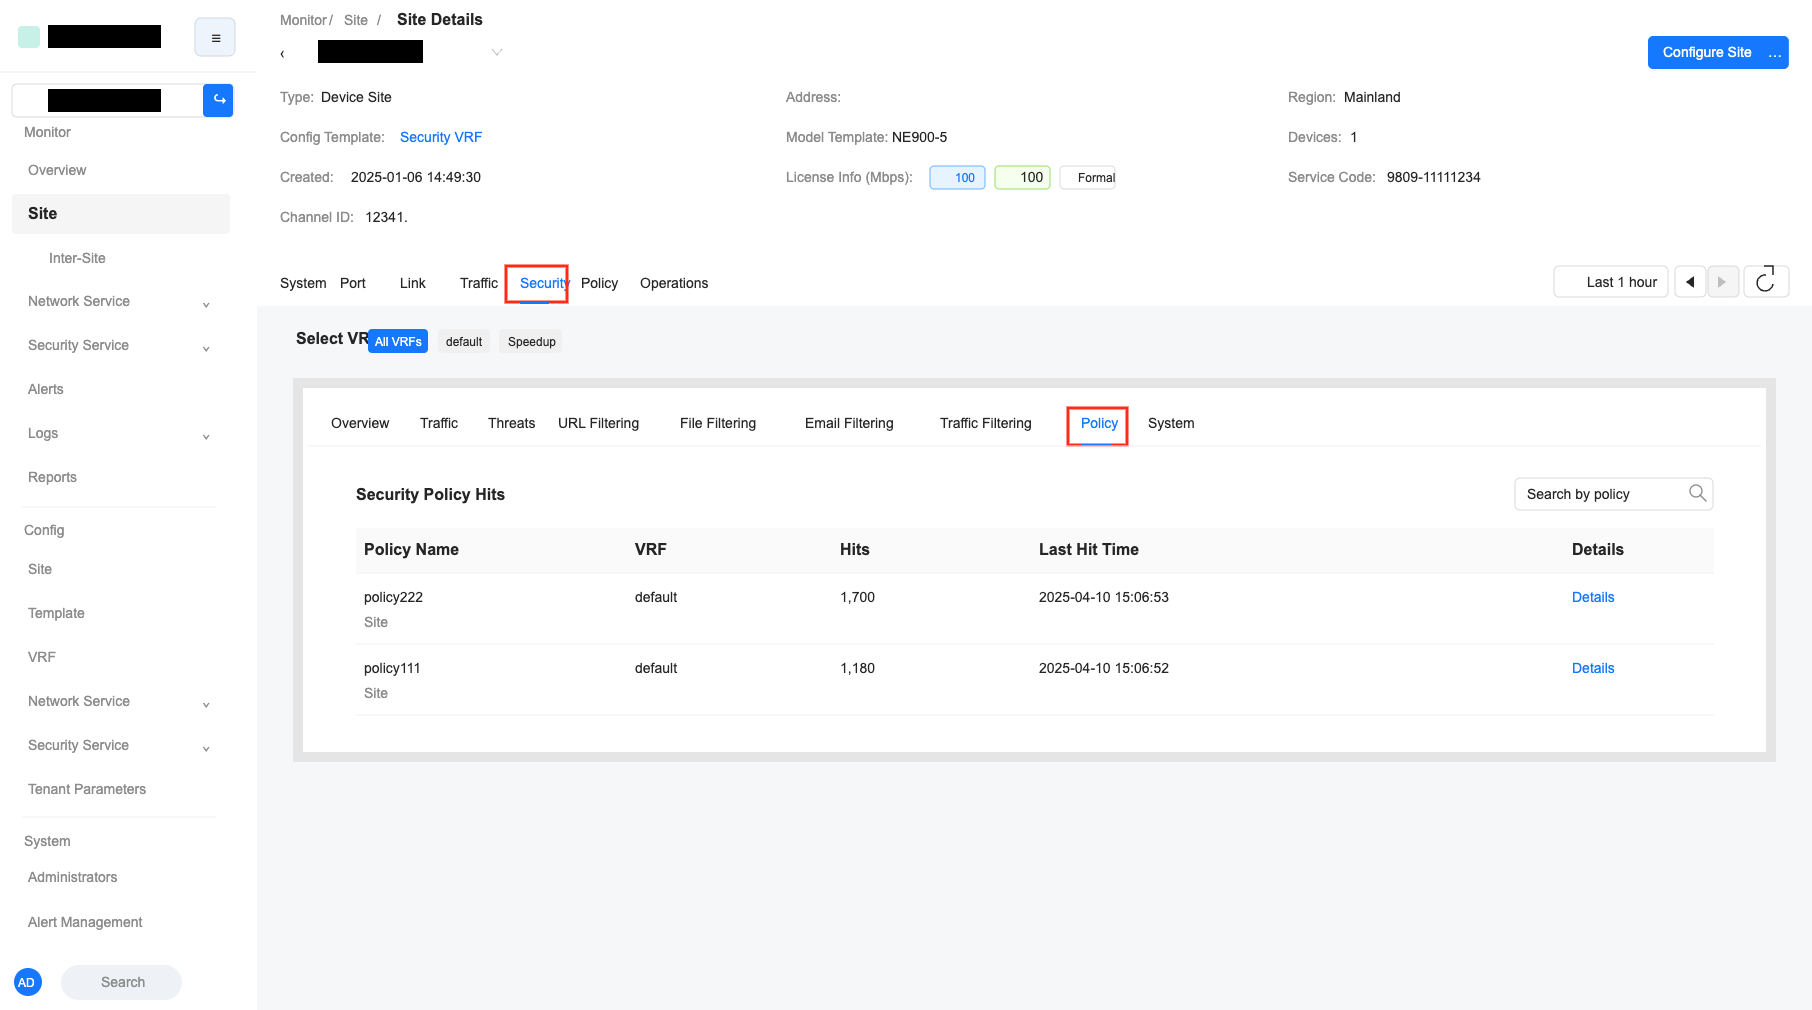Switch to the top-level Policy tab
The width and height of the screenshot is (1812, 1010).
(x=600, y=283)
